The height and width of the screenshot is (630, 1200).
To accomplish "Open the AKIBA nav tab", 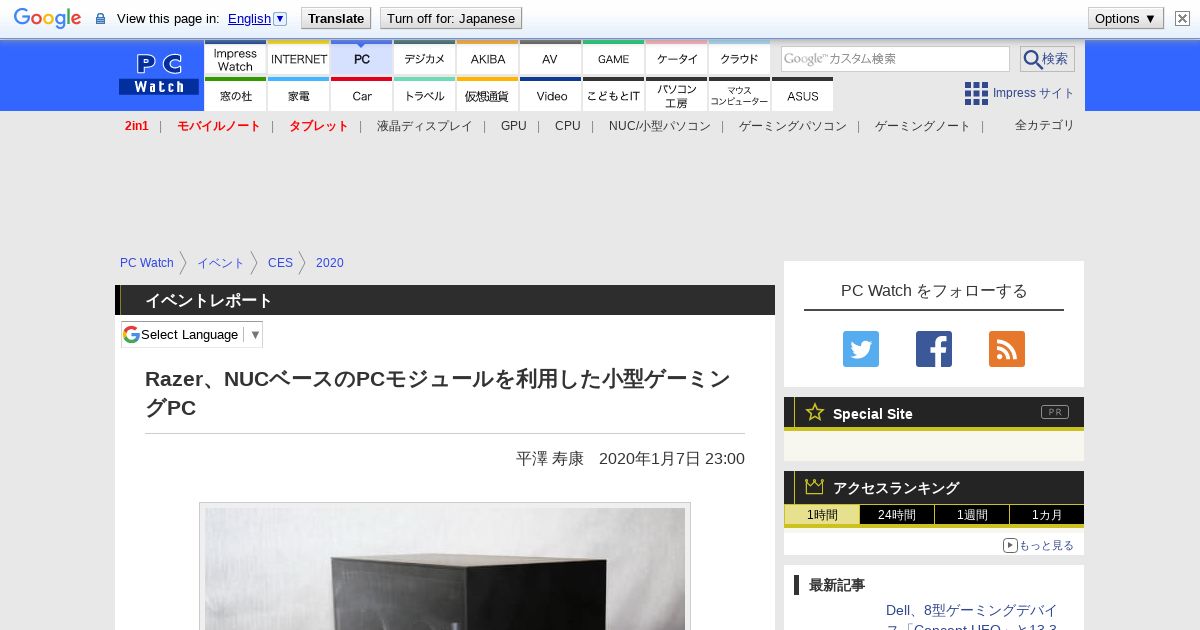I will coord(488,58).
